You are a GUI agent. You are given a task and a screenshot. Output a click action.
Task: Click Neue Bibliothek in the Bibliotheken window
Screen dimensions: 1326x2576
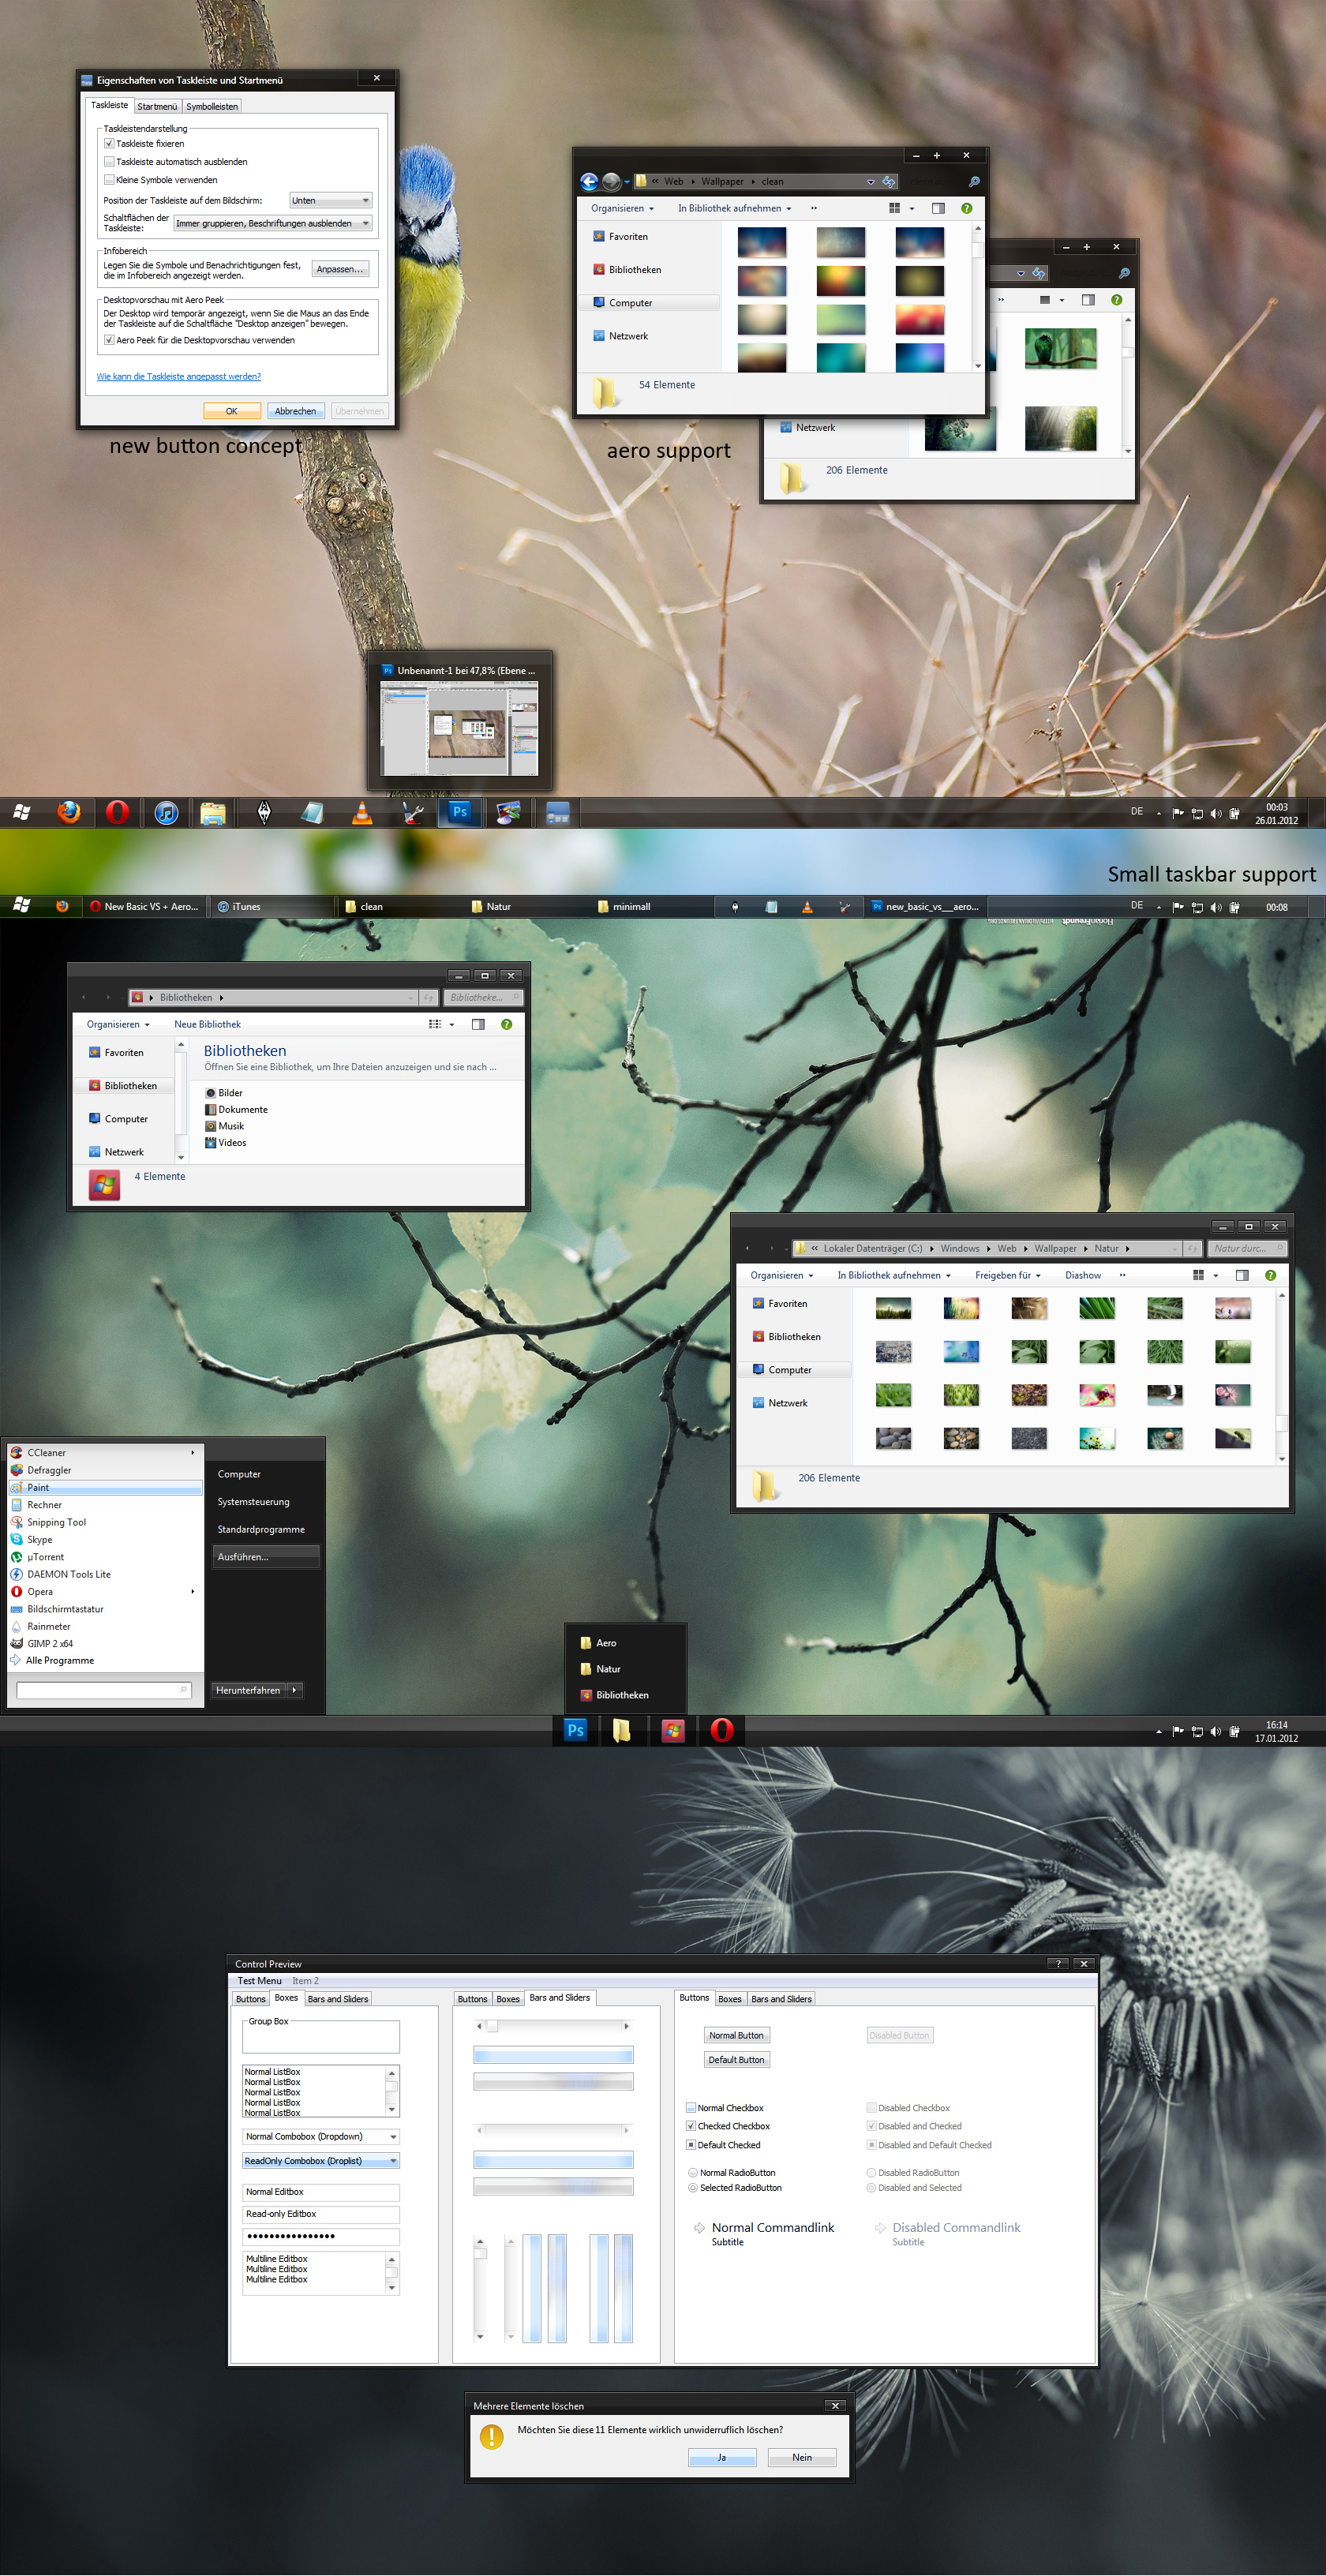[207, 1024]
